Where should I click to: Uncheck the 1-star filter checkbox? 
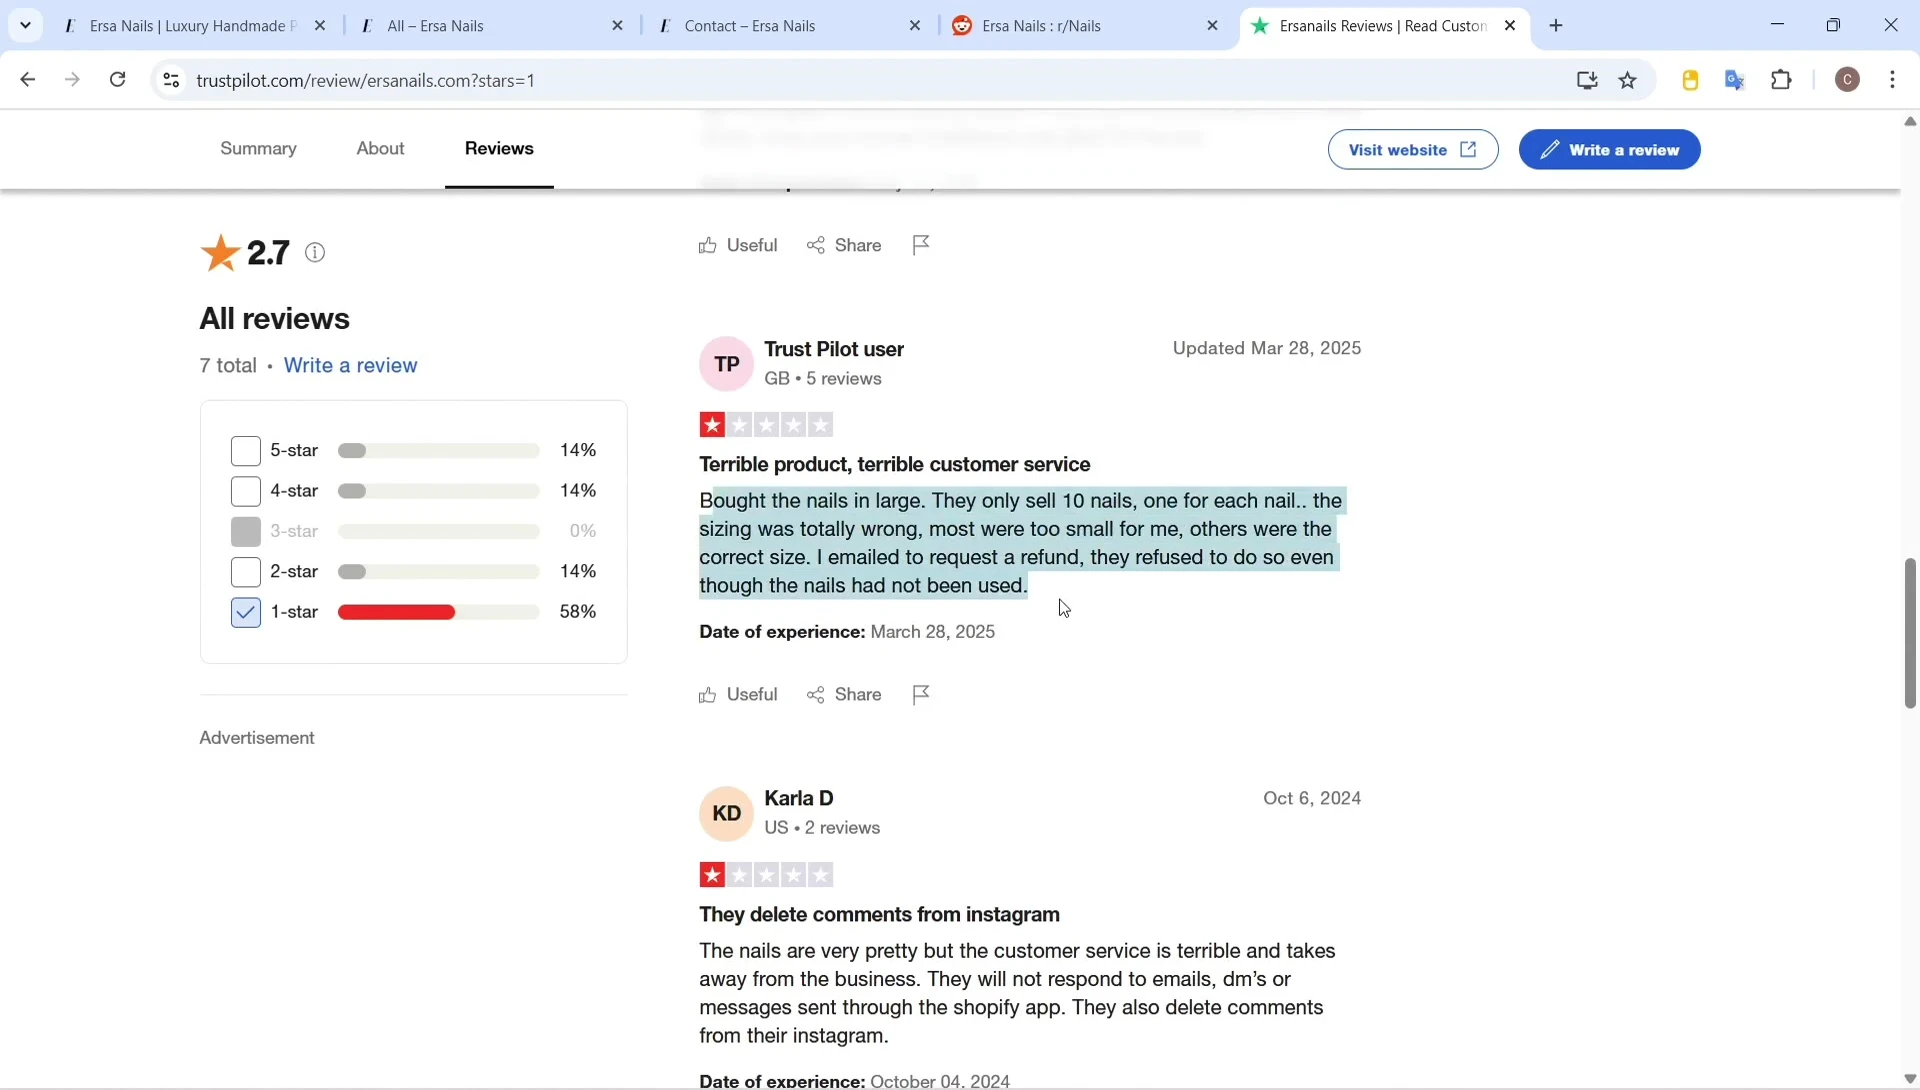(x=245, y=612)
